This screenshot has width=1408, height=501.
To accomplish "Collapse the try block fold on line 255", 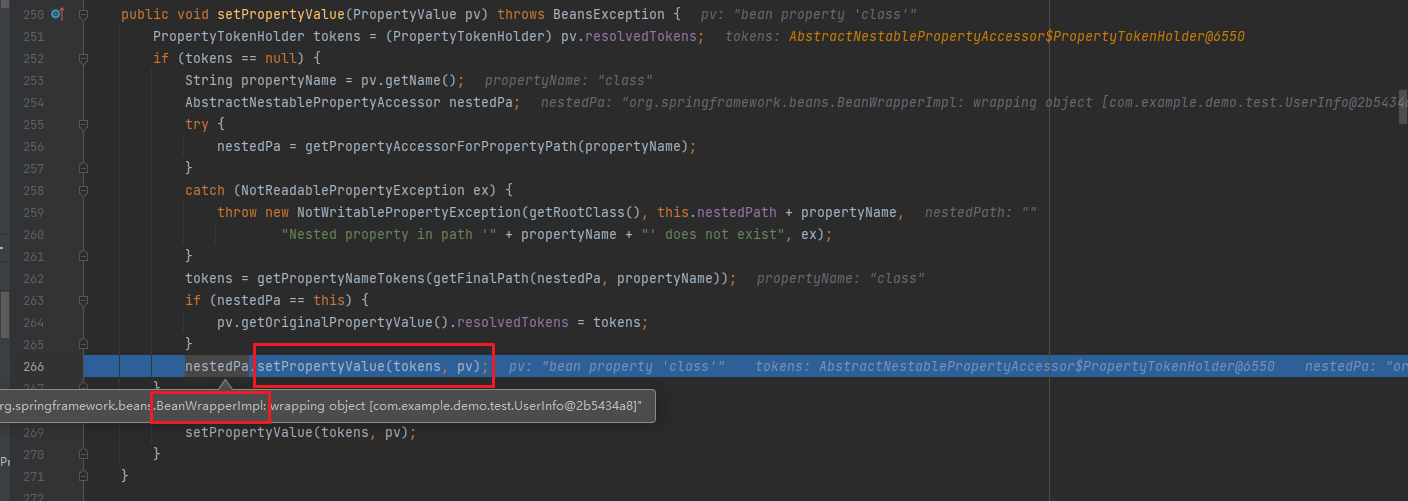I will (x=83, y=125).
